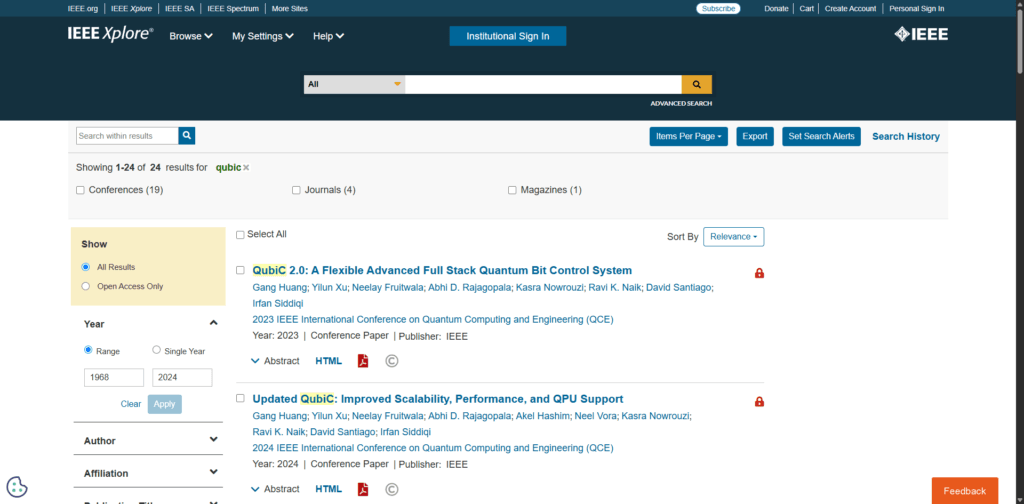Image resolution: width=1024 pixels, height=504 pixels.
Task: Click the 1968 start year field
Action: 114,377
